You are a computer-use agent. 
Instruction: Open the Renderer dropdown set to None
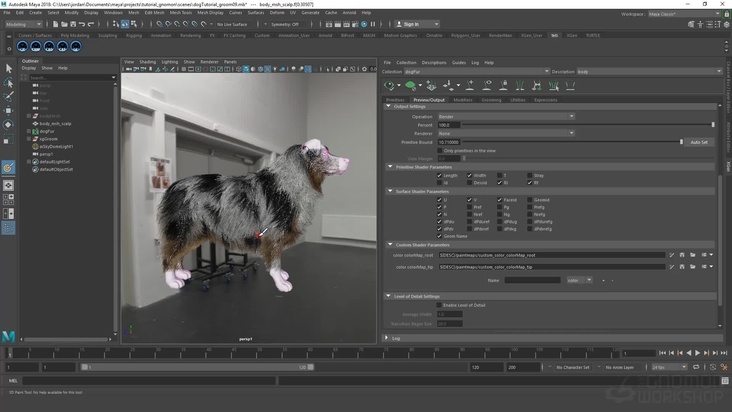[505, 133]
